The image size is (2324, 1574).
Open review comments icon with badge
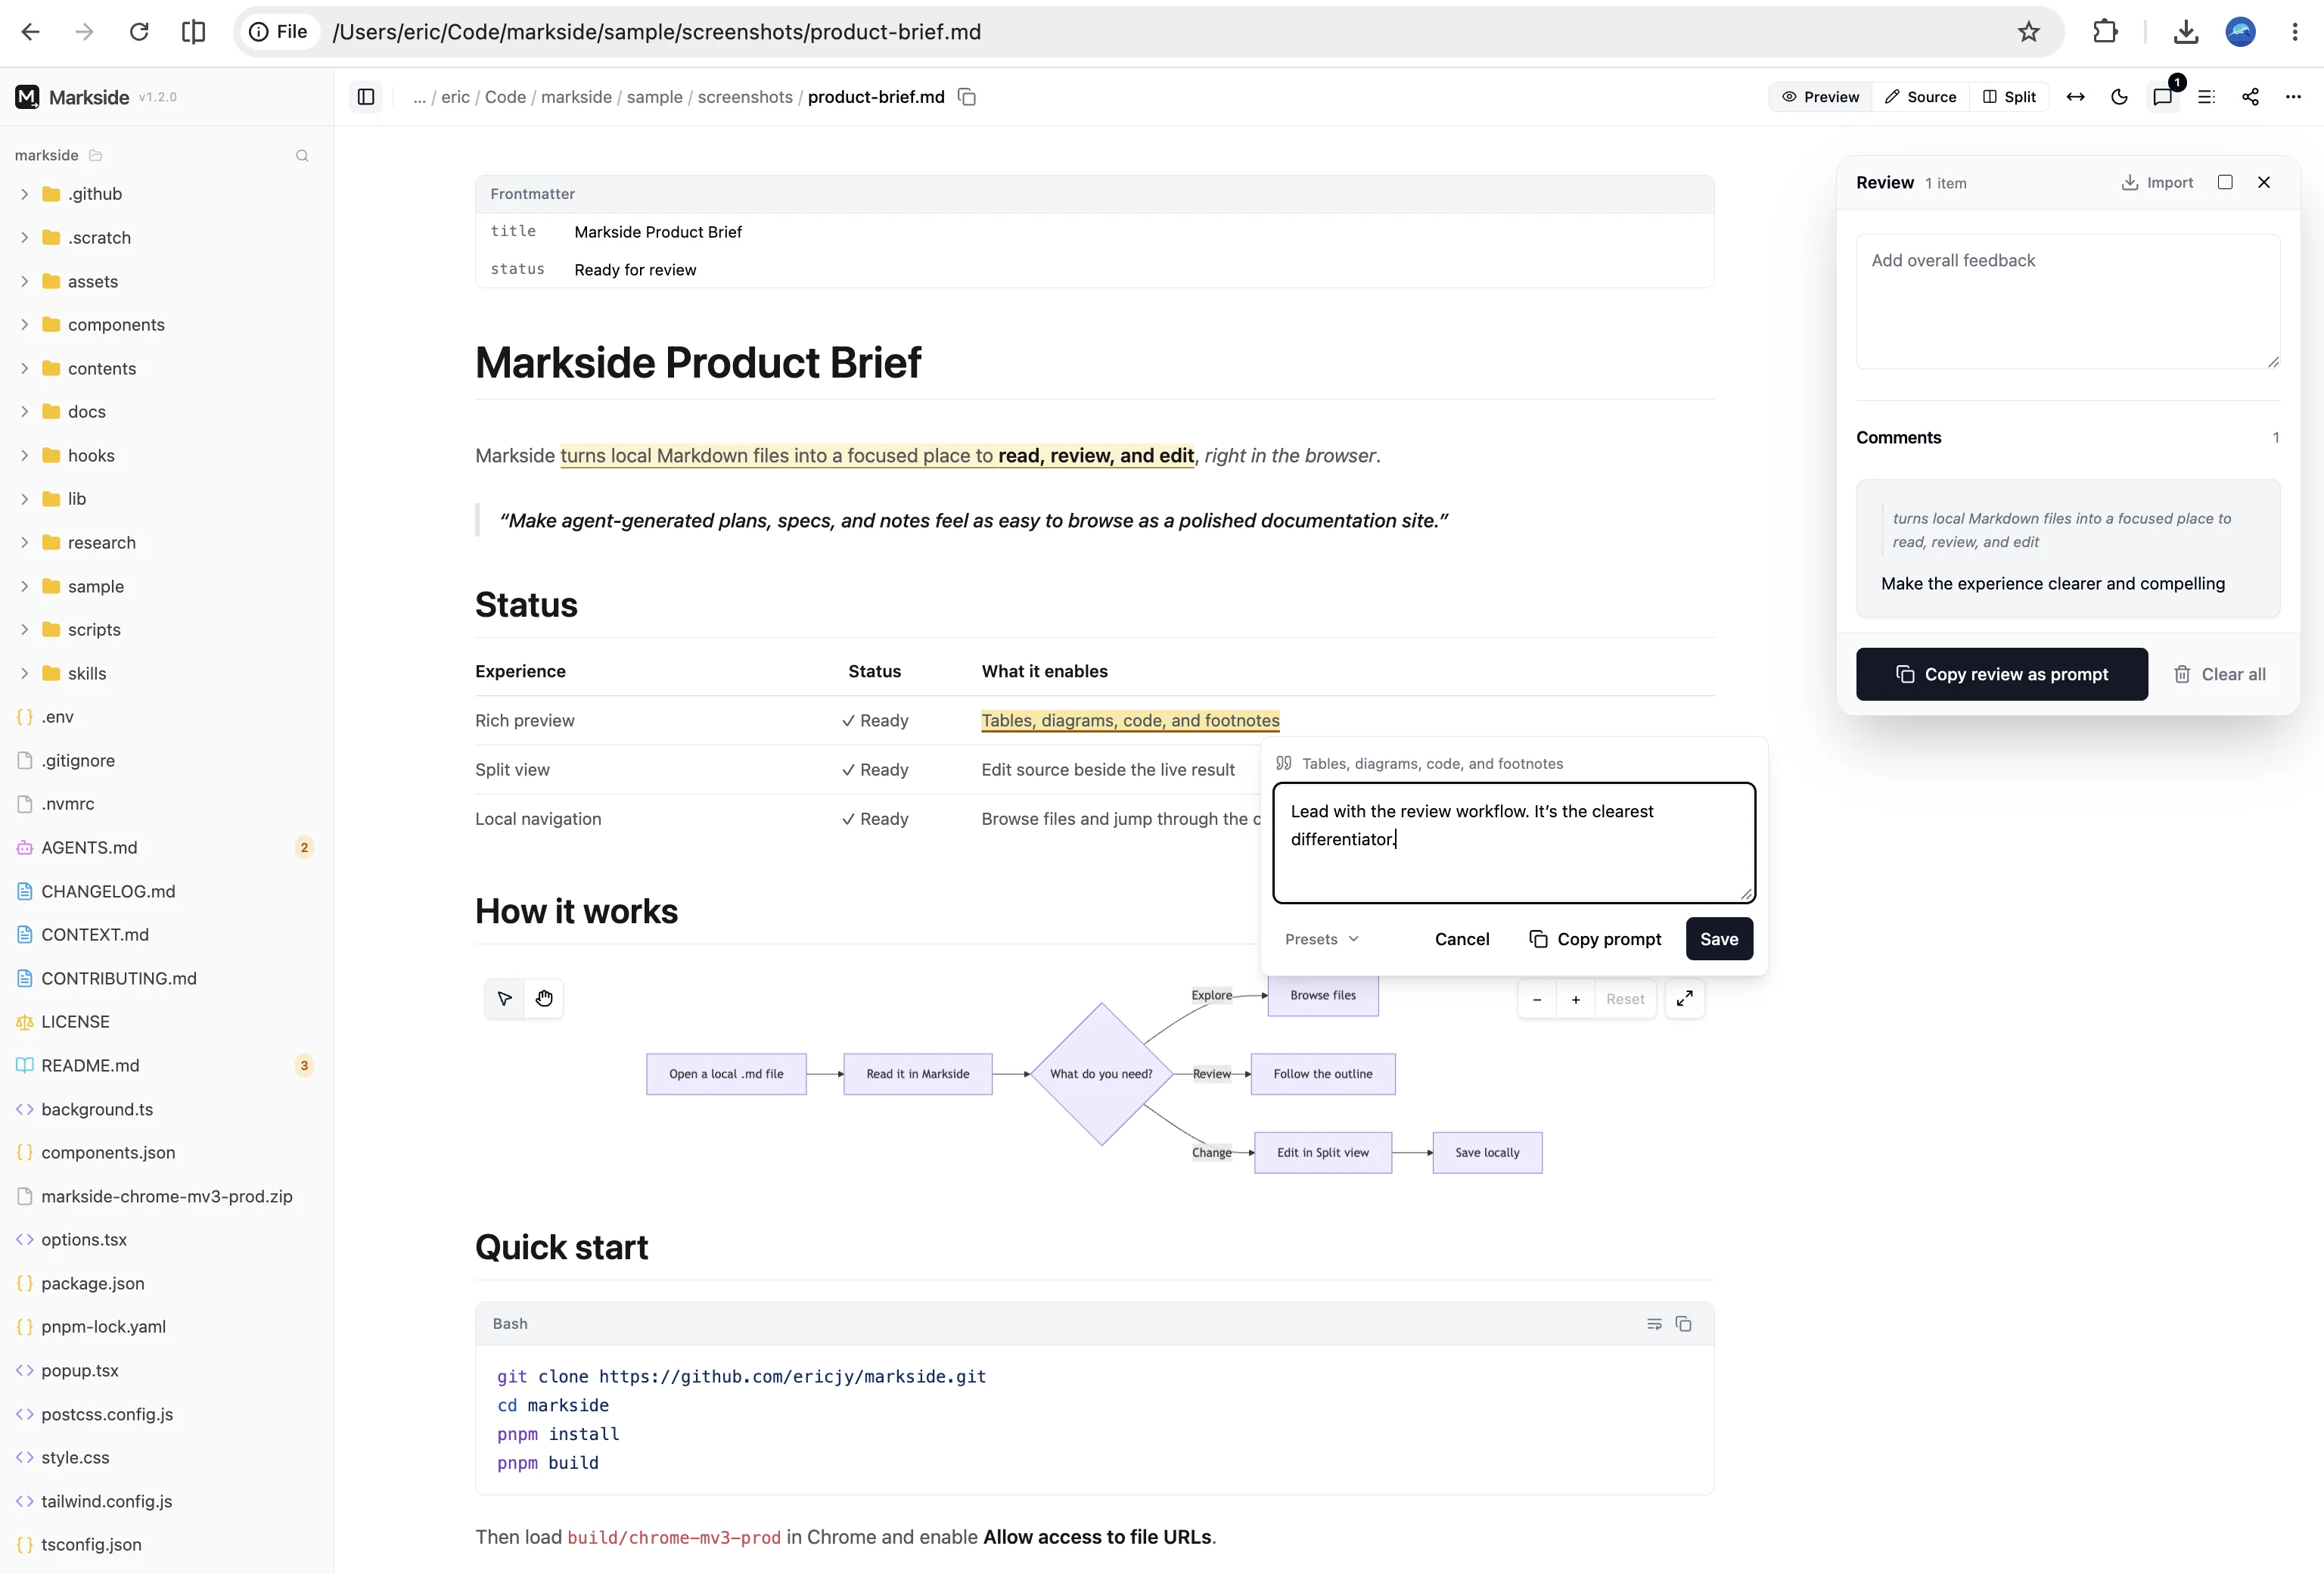[x=2163, y=97]
